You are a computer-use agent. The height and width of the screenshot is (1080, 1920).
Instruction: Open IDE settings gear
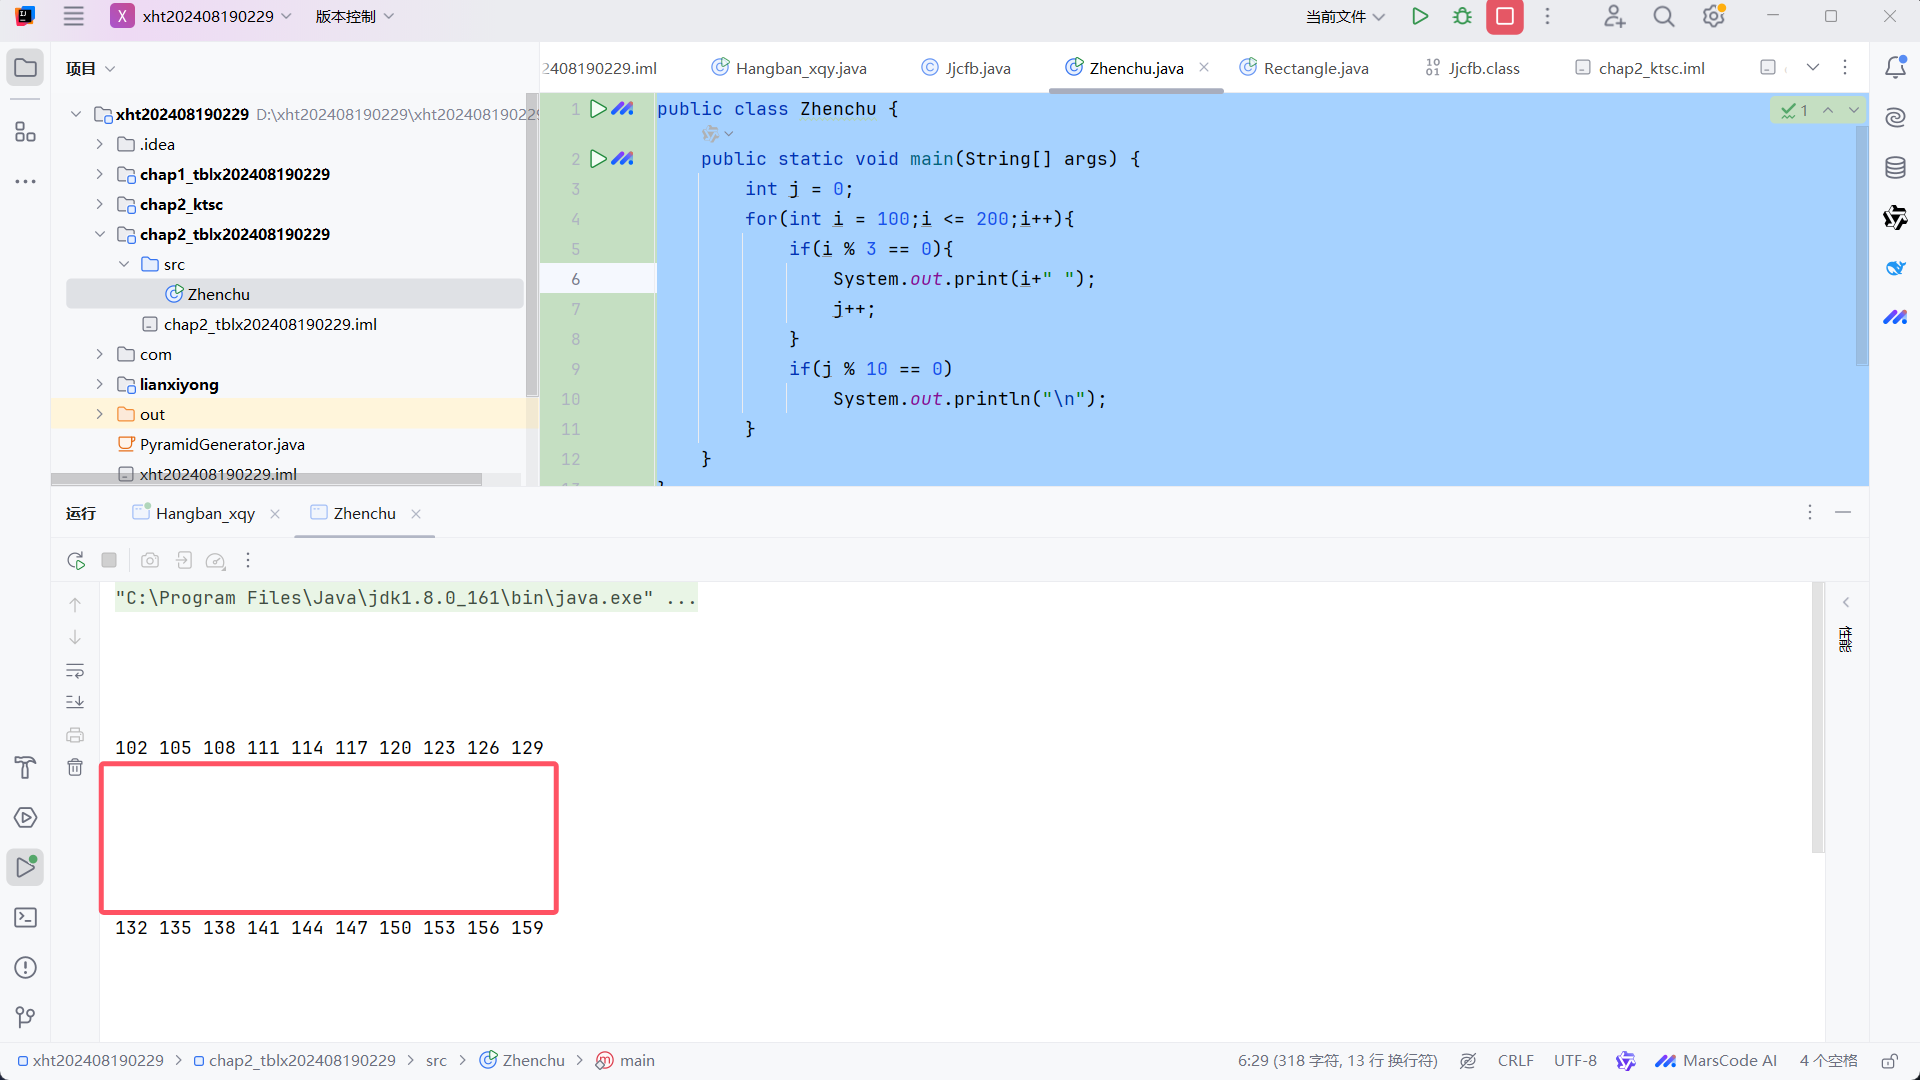(1714, 16)
